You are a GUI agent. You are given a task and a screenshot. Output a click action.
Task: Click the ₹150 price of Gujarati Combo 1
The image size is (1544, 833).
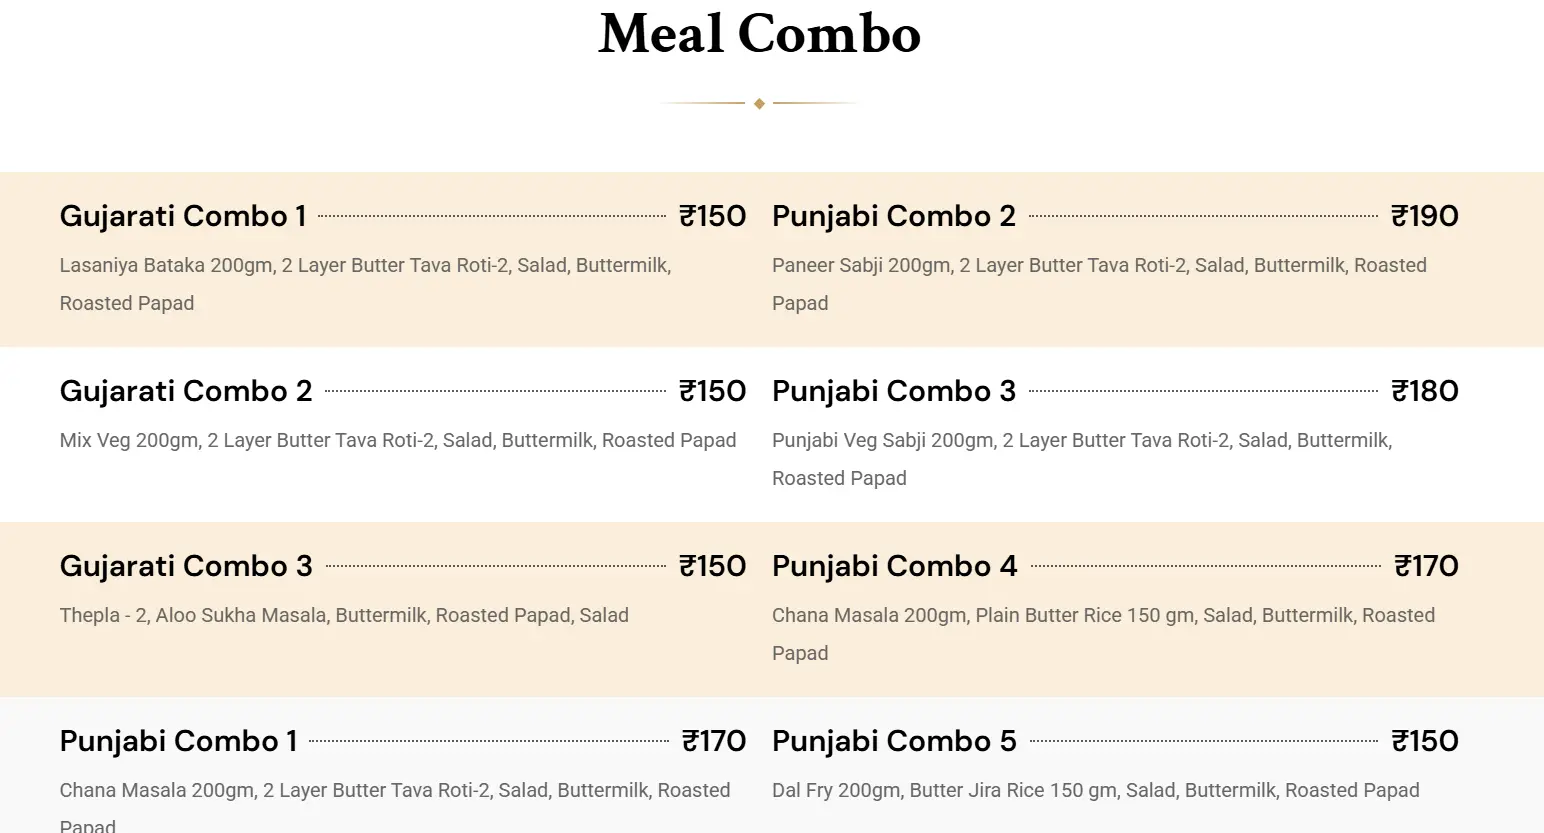point(713,216)
